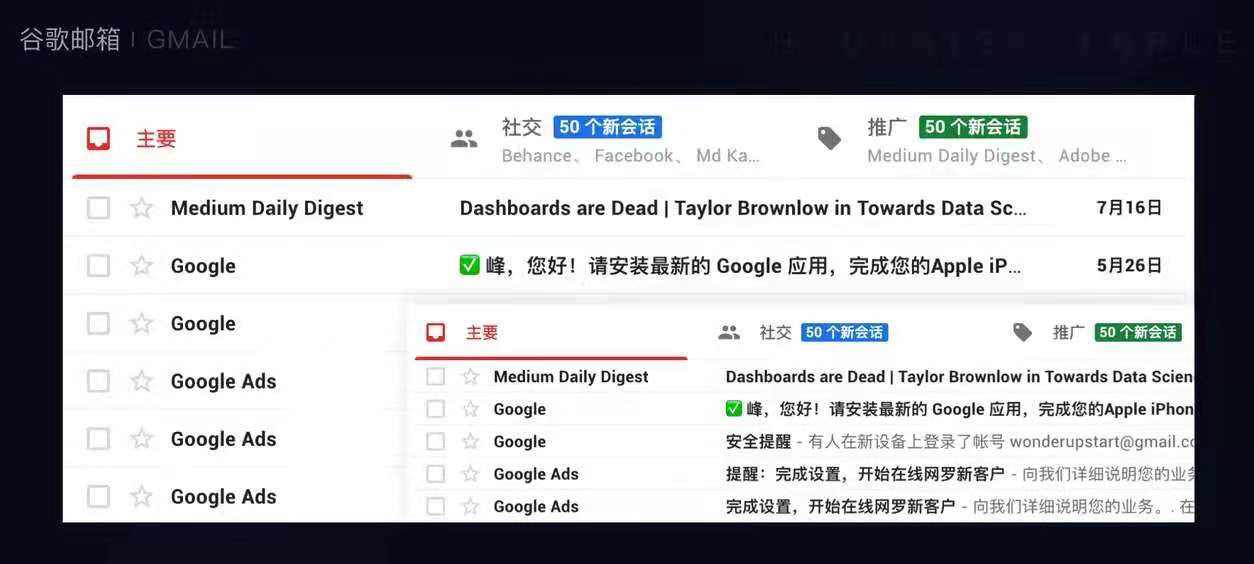Tick the large-panel Google checkbox under the 5月26日 email
This screenshot has width=1254, height=564.
pyautogui.click(x=98, y=324)
